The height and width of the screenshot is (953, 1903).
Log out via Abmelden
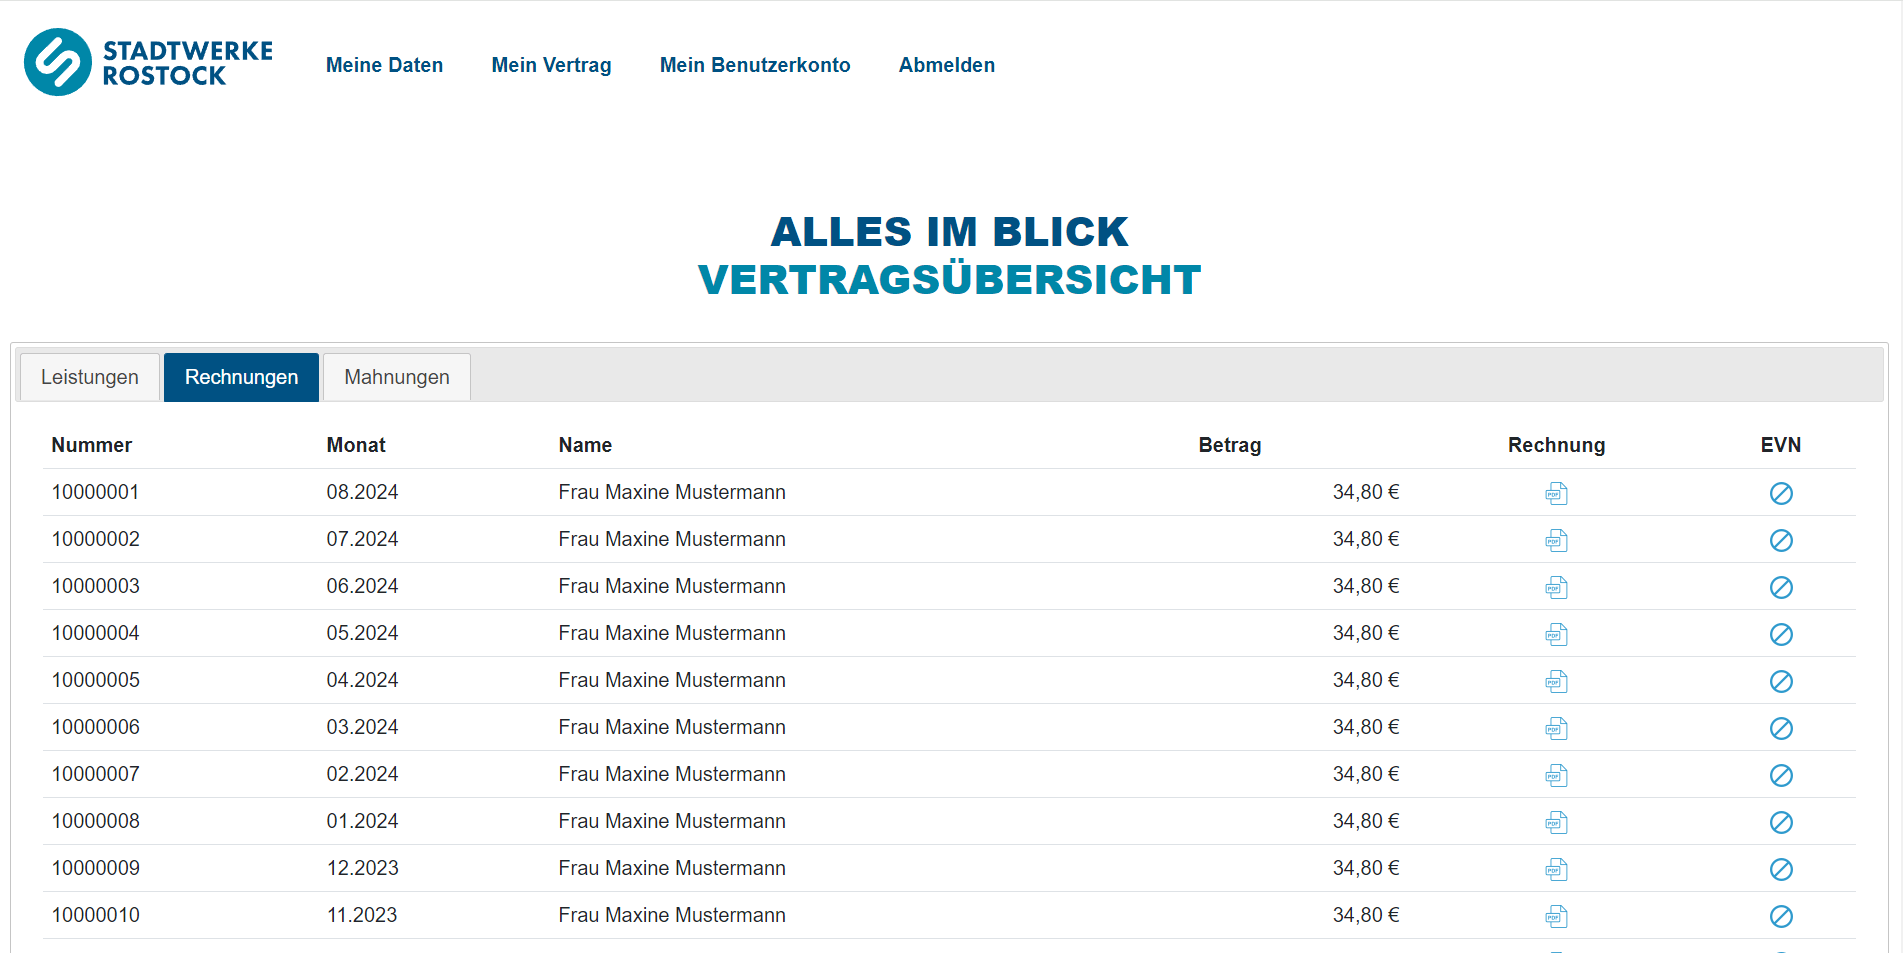[x=946, y=64]
